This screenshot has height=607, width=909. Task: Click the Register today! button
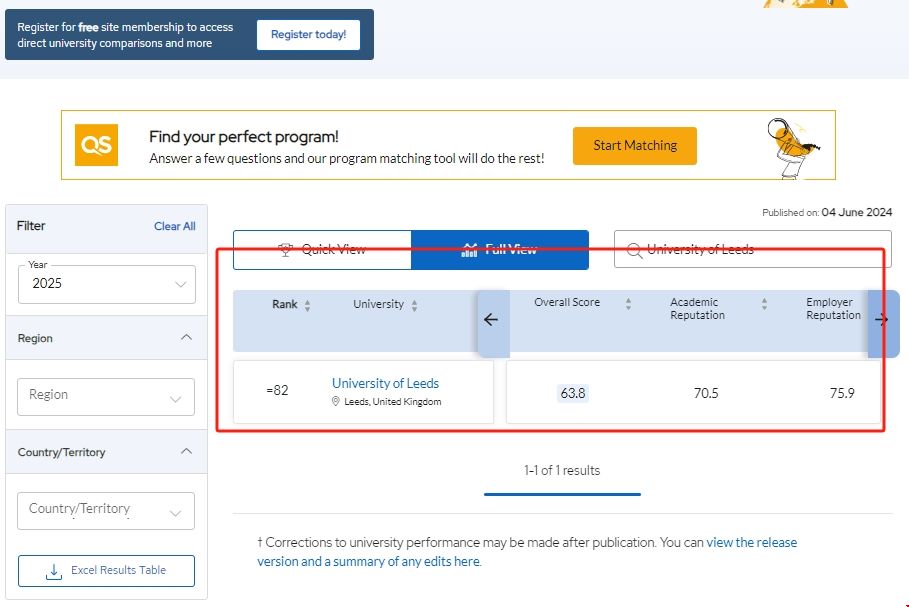(308, 34)
